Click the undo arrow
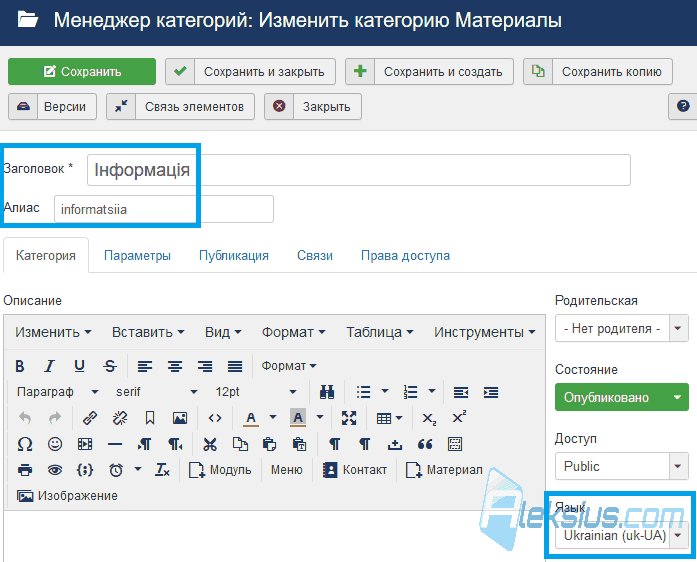Screen dimensions: 697x562 point(25,418)
